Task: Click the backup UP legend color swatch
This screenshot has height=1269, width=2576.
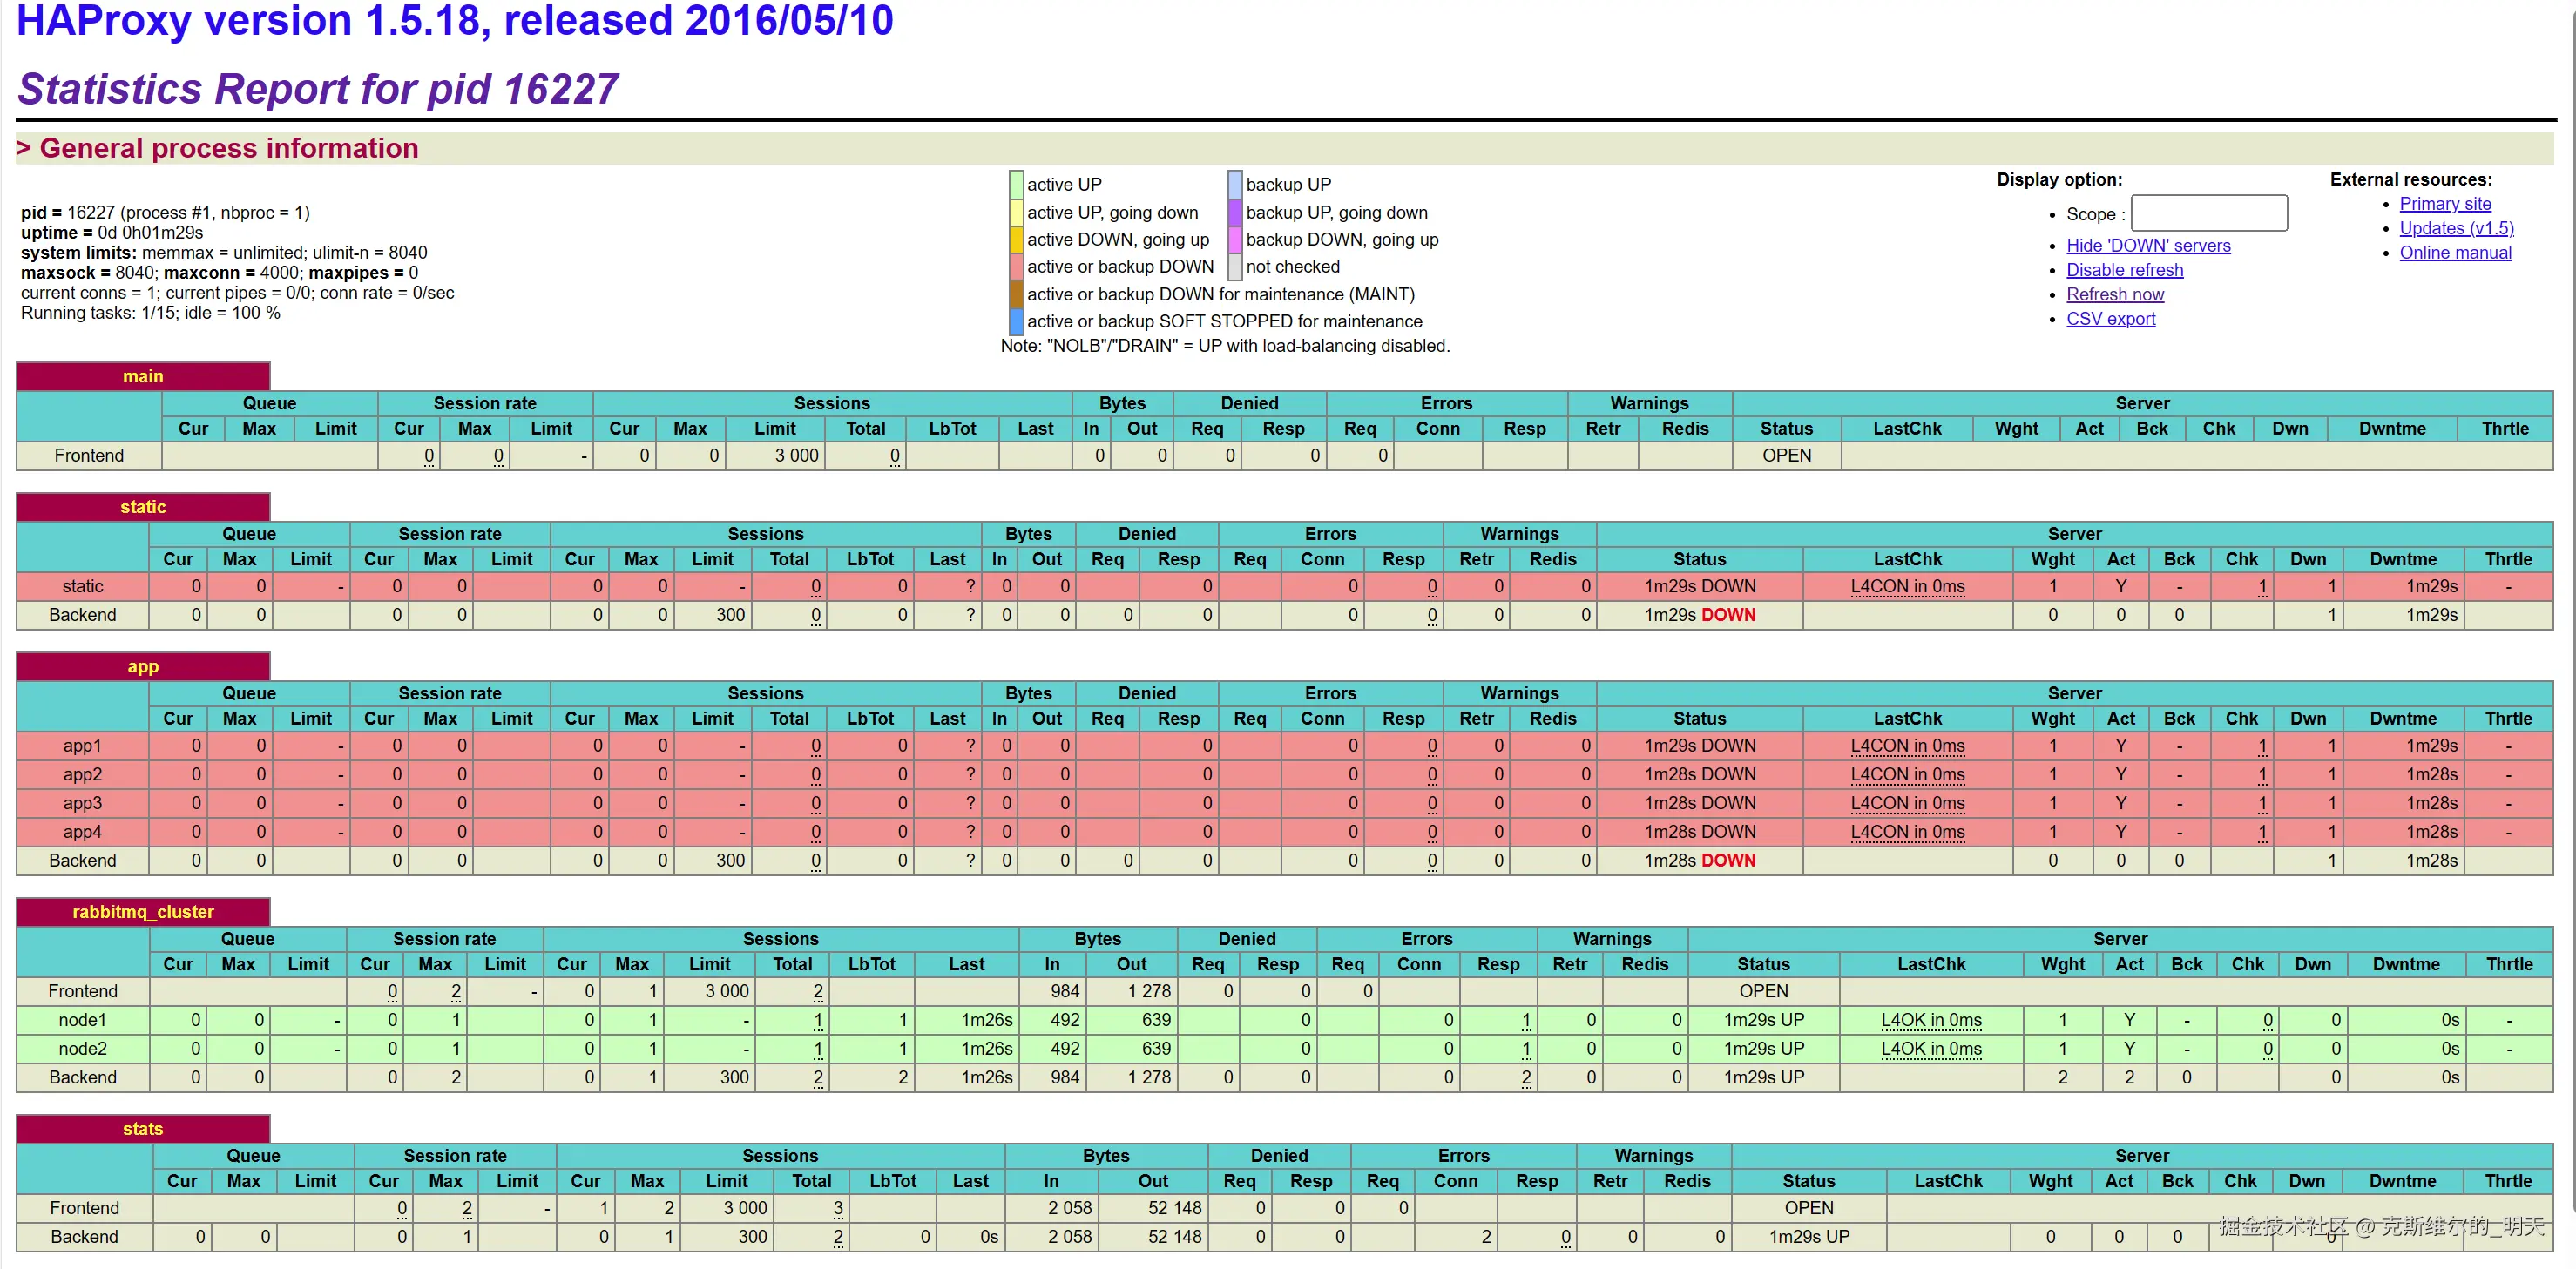Action: coord(1235,185)
